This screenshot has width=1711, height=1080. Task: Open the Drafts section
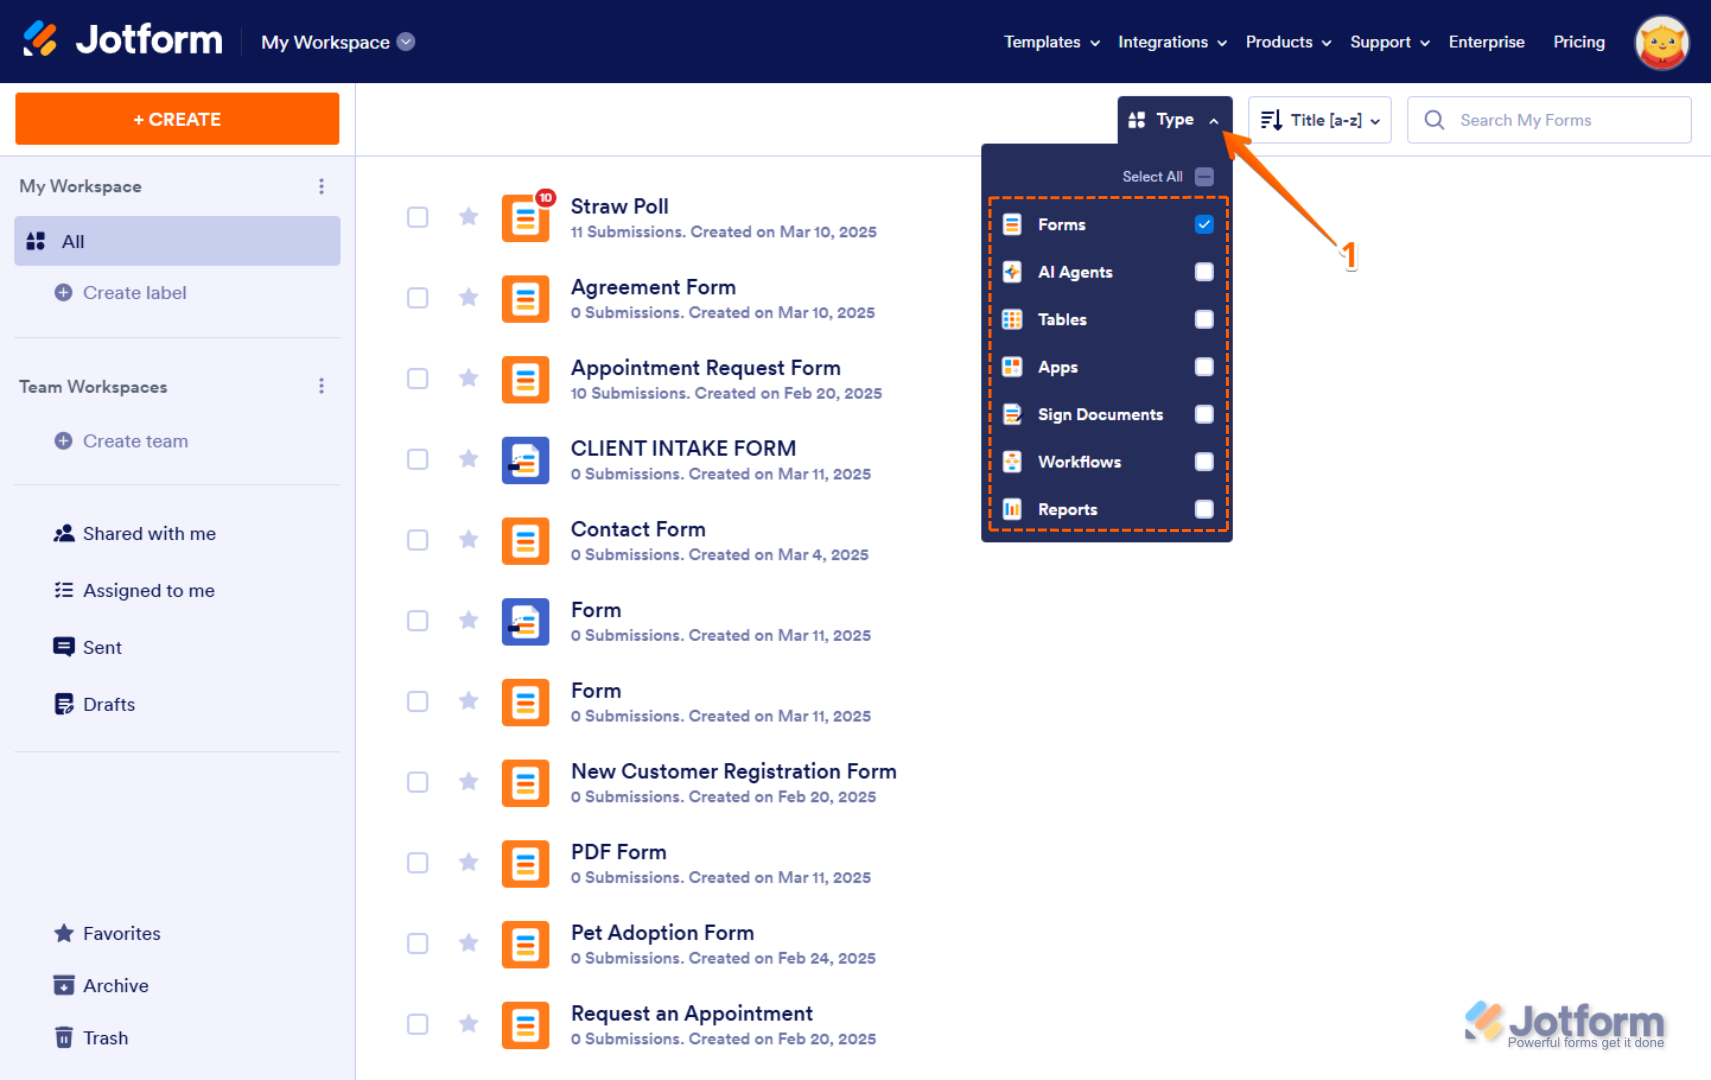point(94,705)
